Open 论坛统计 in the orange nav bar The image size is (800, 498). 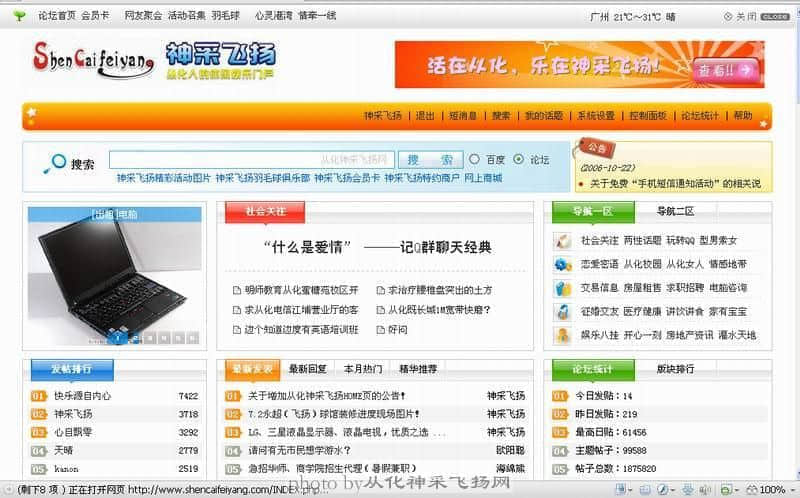click(700, 116)
